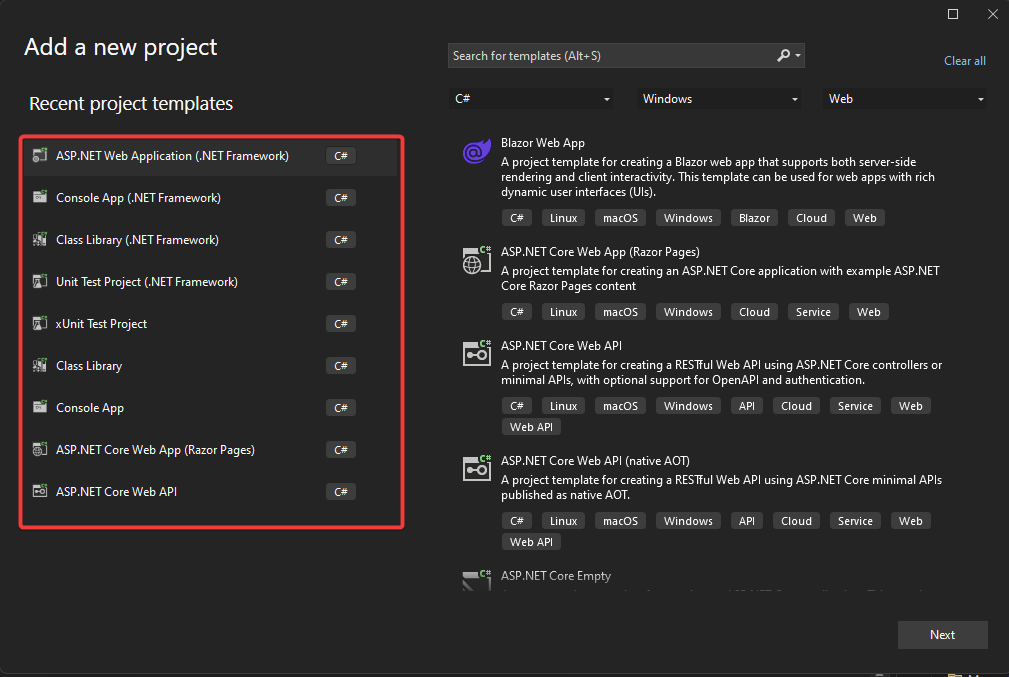This screenshot has height=677, width=1009.
Task: Select the ASP.NET Core Web App (Razor Pages) icon
Action: [x=475, y=261]
